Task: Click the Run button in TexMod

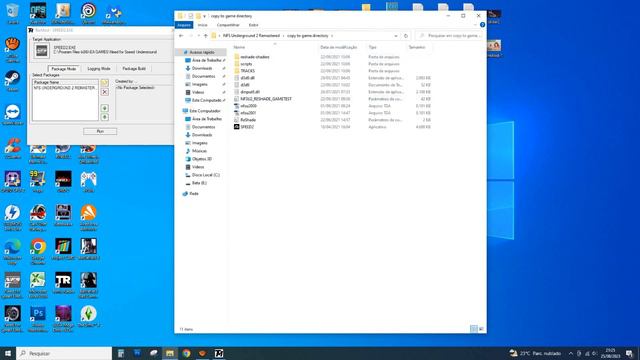Action: click(x=100, y=131)
